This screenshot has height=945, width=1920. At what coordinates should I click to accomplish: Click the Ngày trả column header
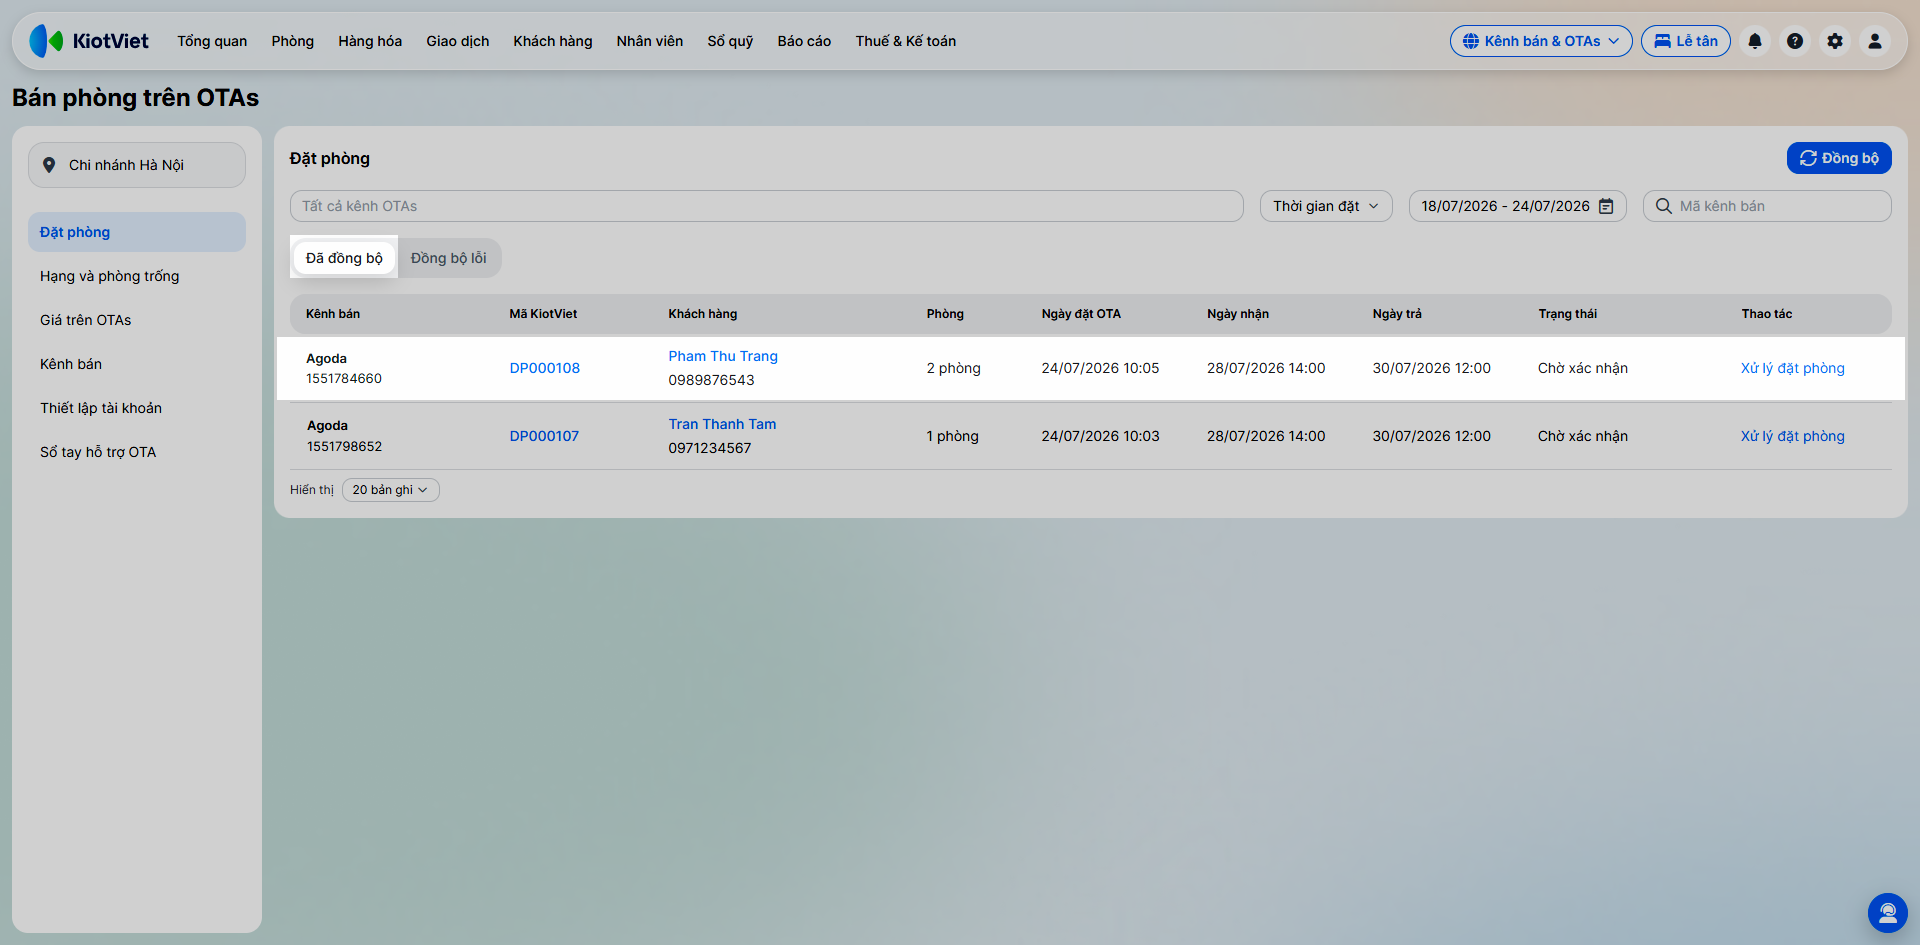point(1397,314)
